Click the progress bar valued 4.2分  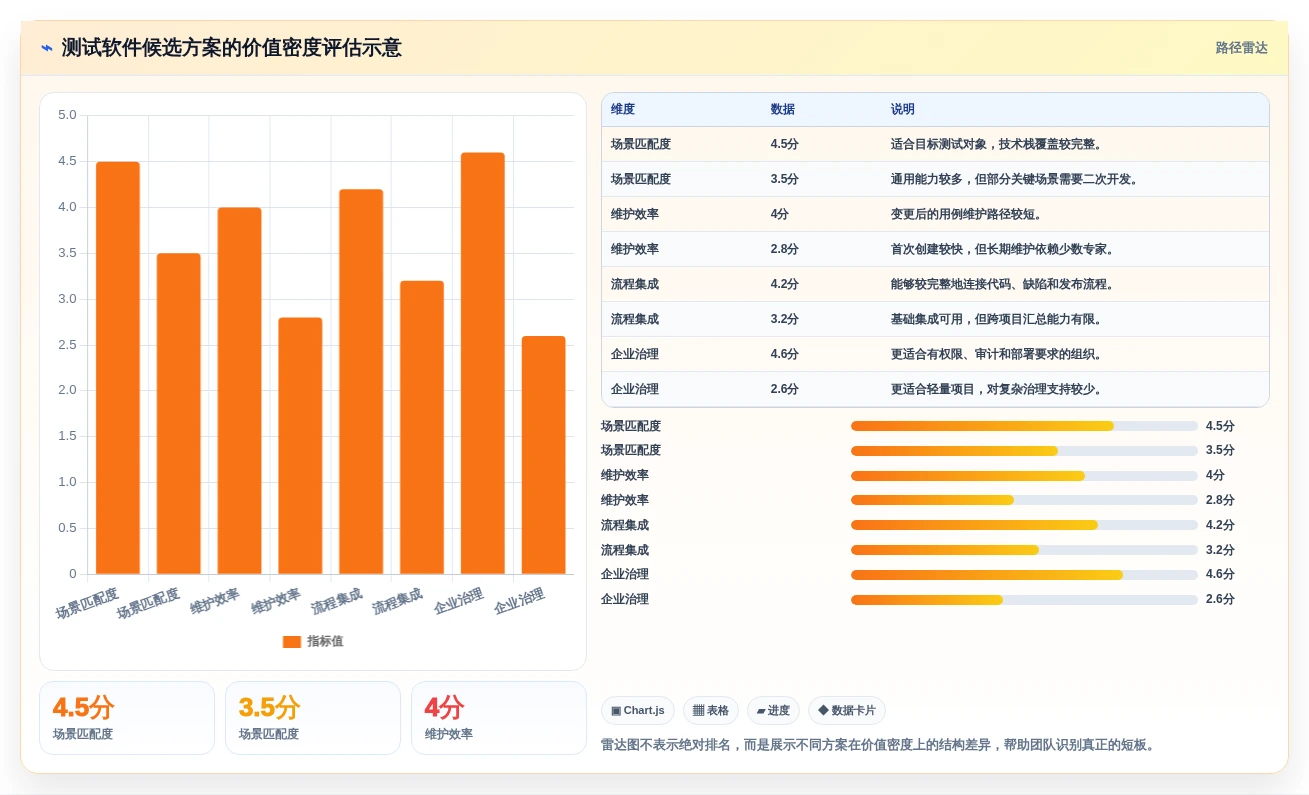pyautogui.click(x=1024, y=525)
